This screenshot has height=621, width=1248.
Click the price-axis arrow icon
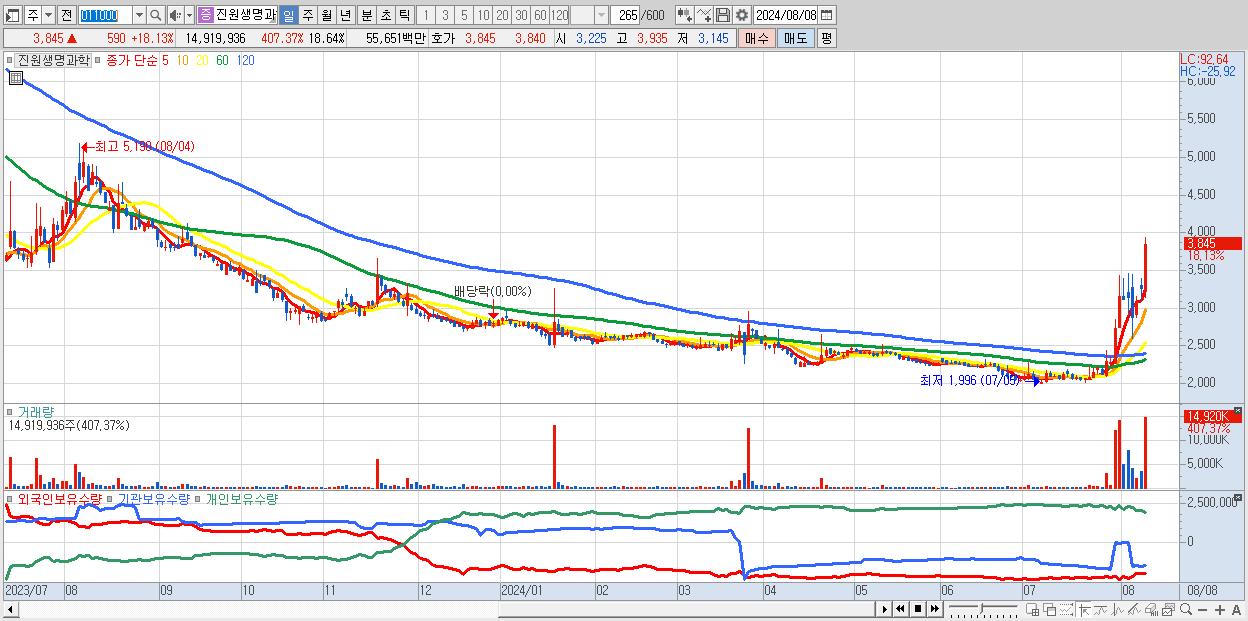coord(1084,609)
